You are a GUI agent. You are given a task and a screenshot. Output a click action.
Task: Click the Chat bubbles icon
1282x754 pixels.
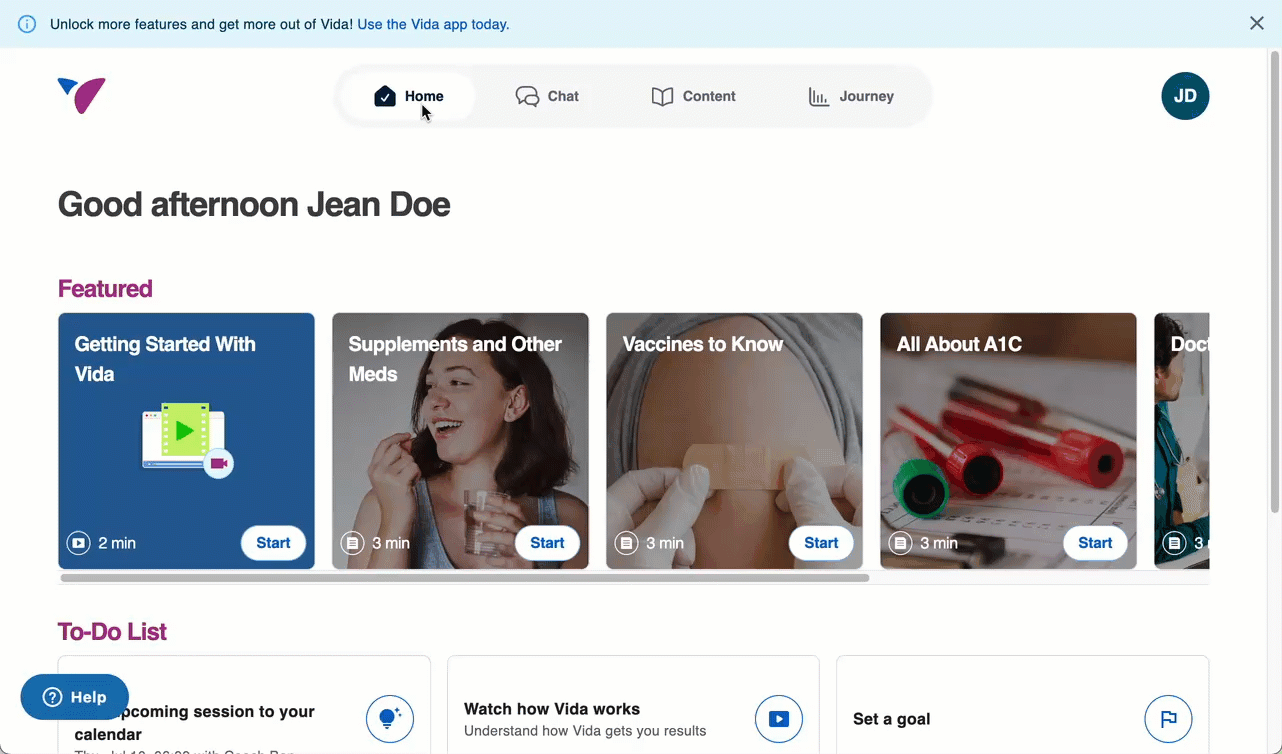click(527, 96)
